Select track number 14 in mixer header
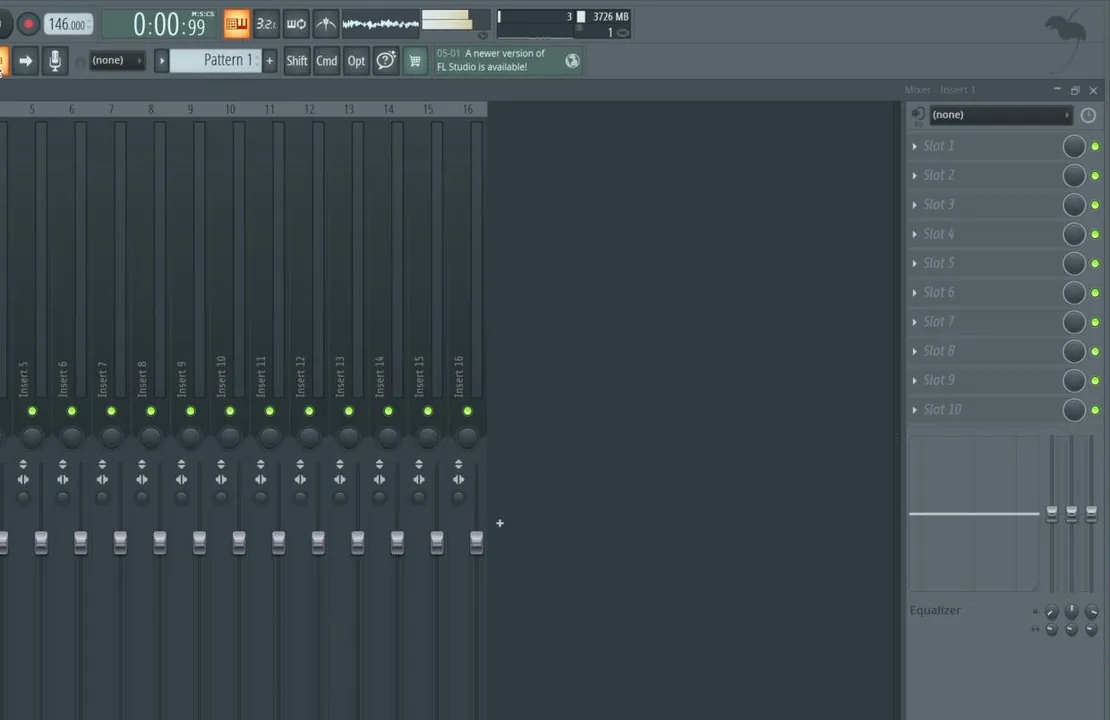 [x=389, y=109]
